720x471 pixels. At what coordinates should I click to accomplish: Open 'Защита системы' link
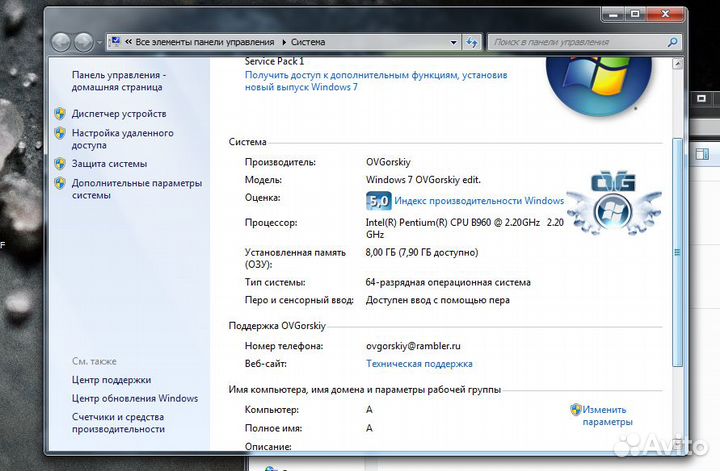[109, 164]
